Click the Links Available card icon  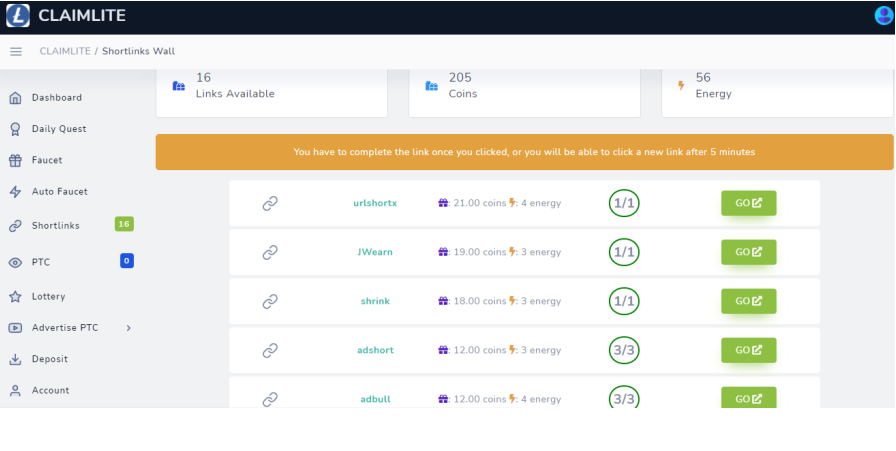(179, 86)
